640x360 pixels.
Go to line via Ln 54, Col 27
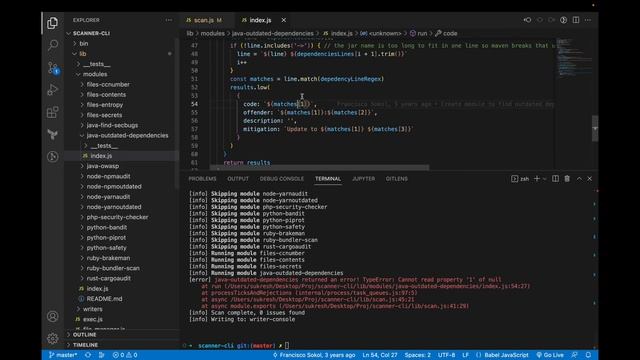(380, 355)
